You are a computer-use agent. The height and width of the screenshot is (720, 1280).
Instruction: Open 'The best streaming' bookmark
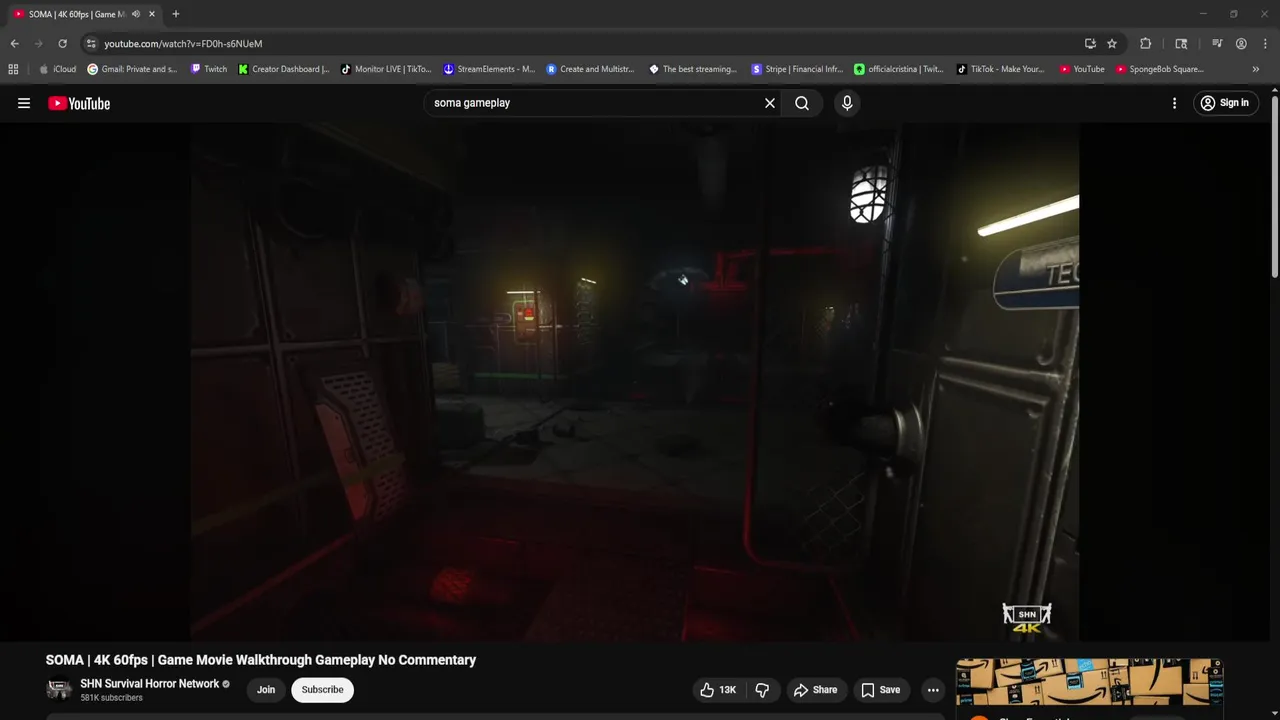(x=693, y=69)
